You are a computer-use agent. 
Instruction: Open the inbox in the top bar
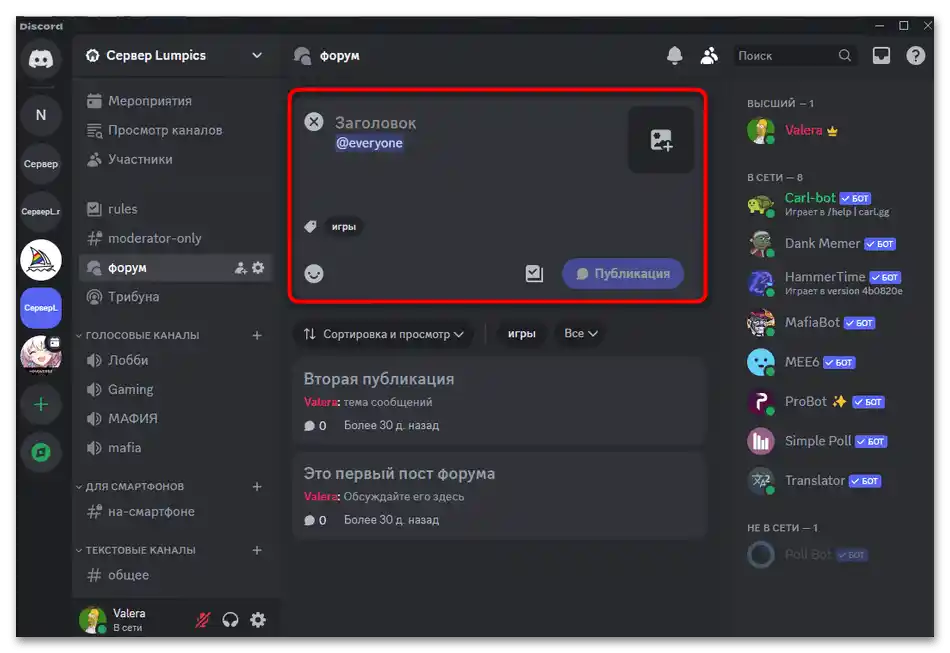pos(881,55)
